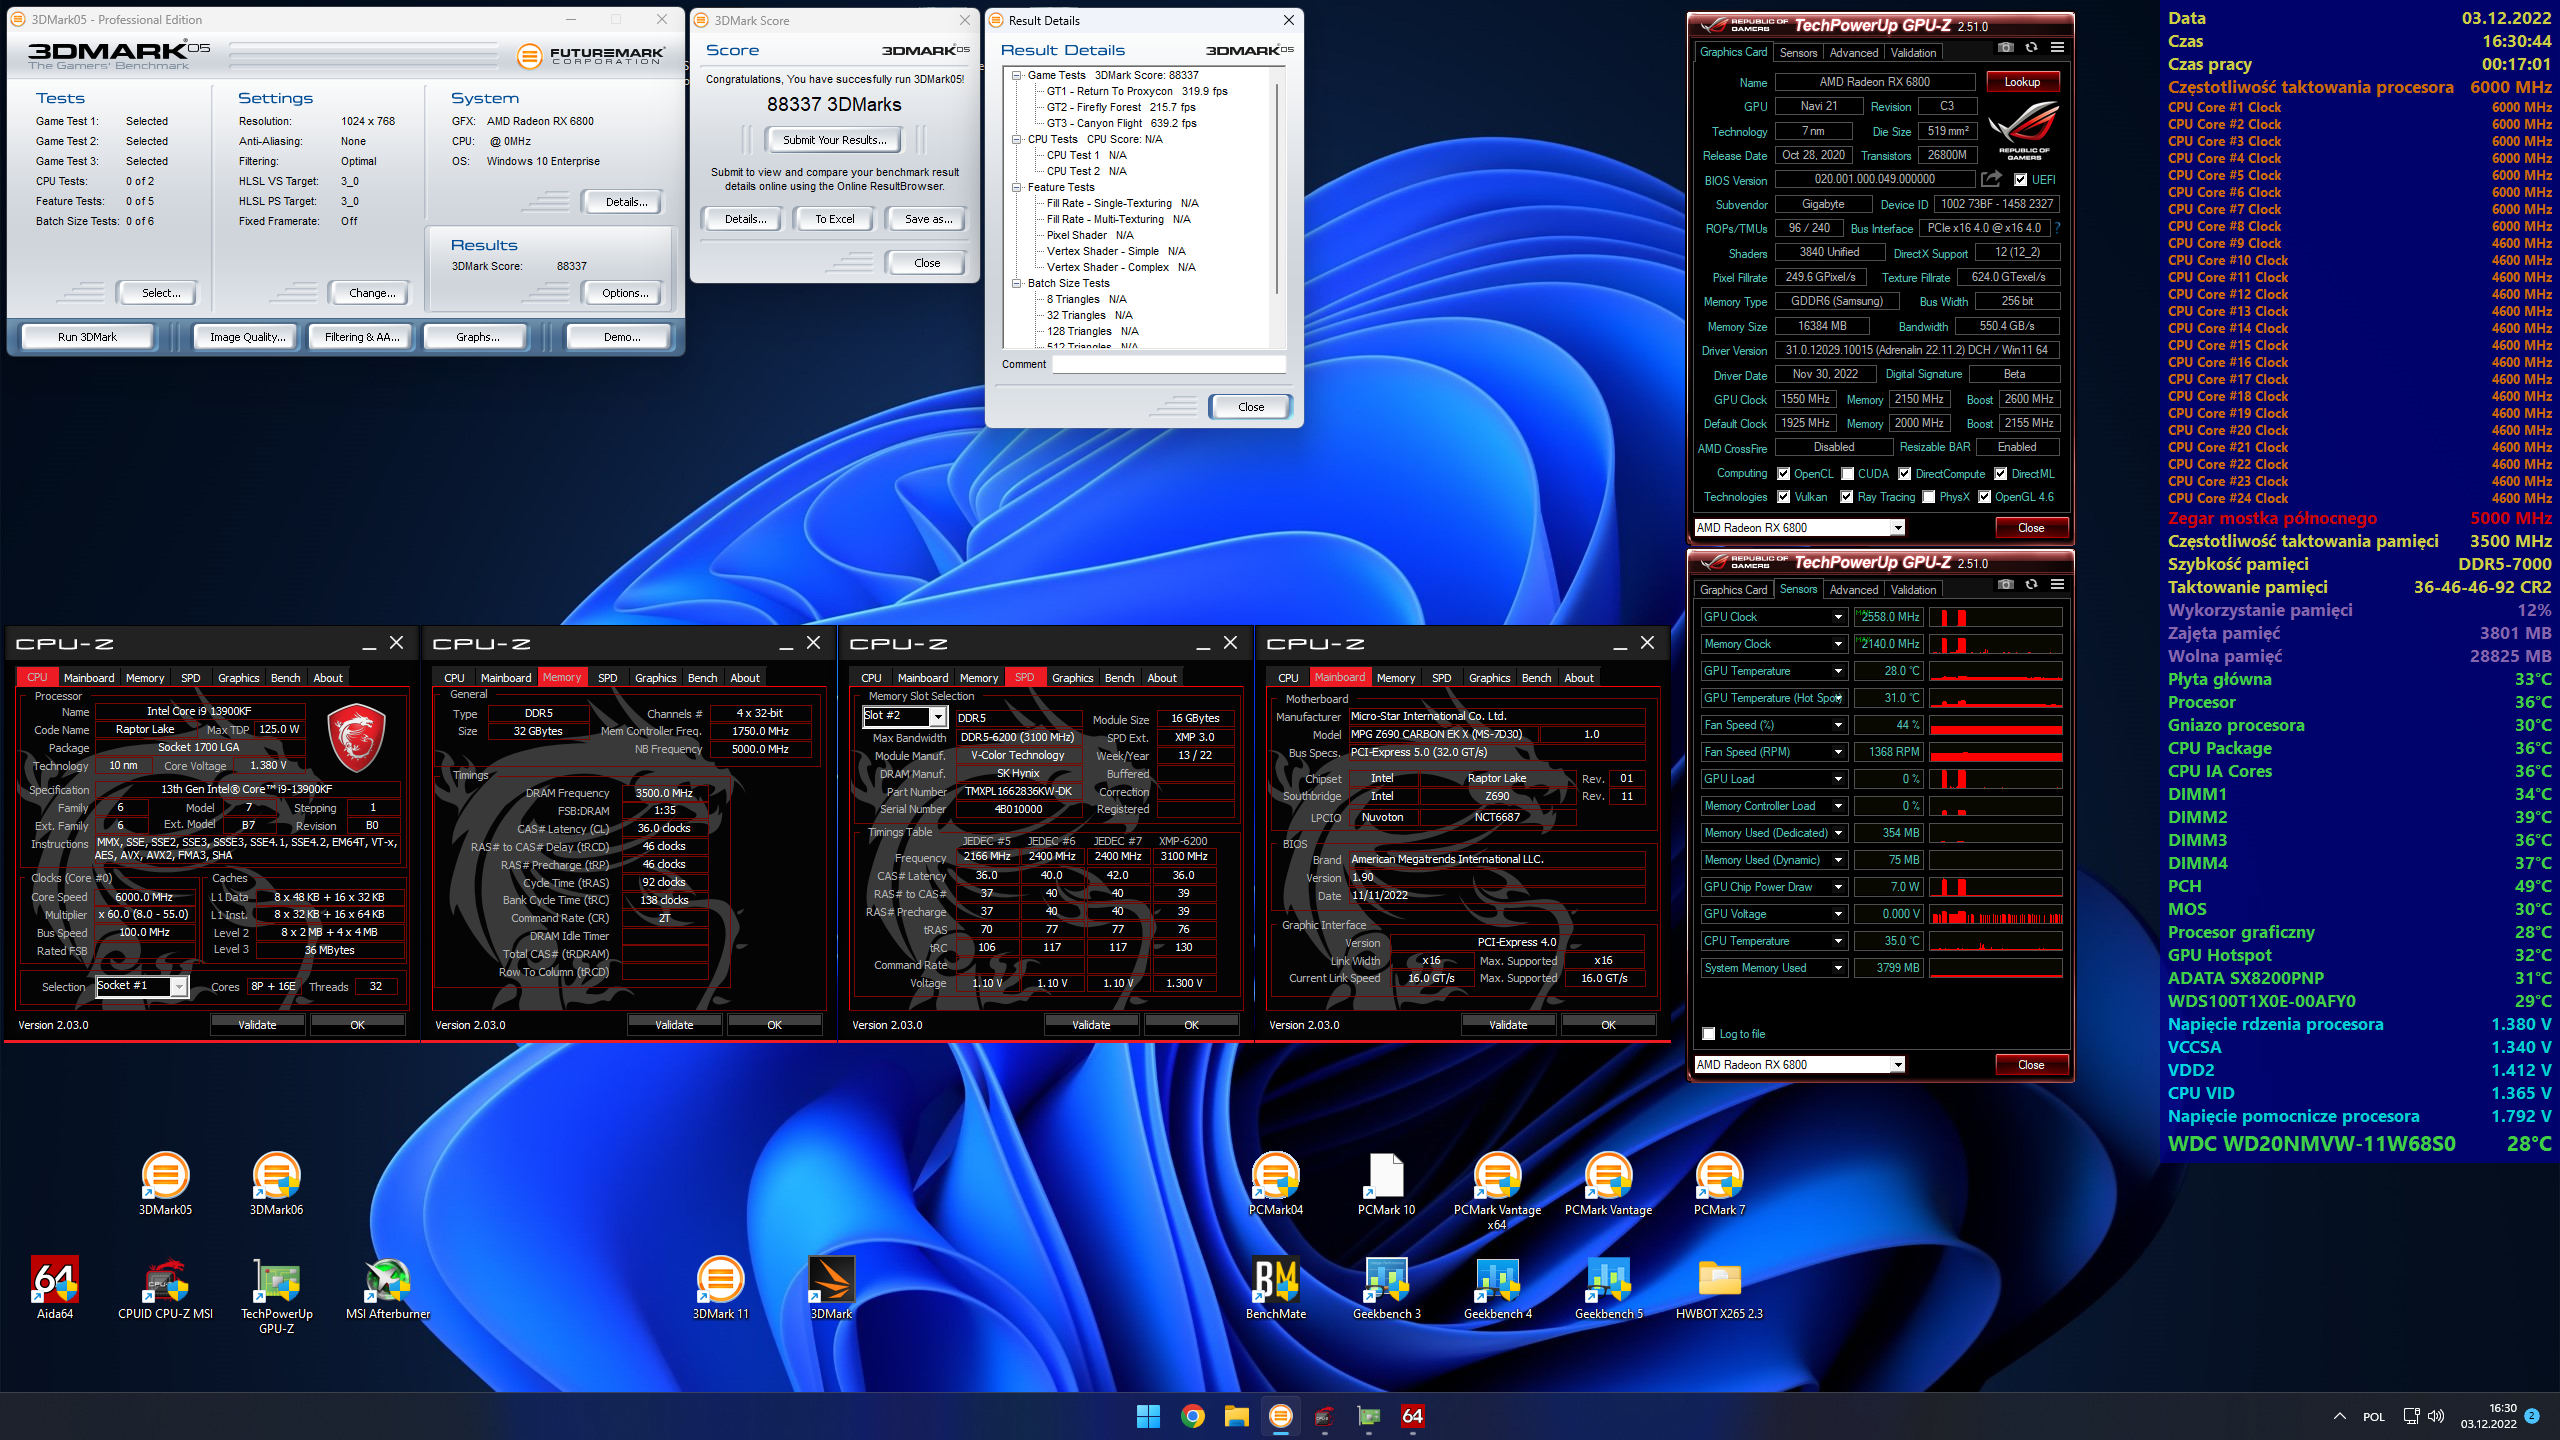Click the To Excel button
The width and height of the screenshot is (2560, 1440).
tap(834, 219)
